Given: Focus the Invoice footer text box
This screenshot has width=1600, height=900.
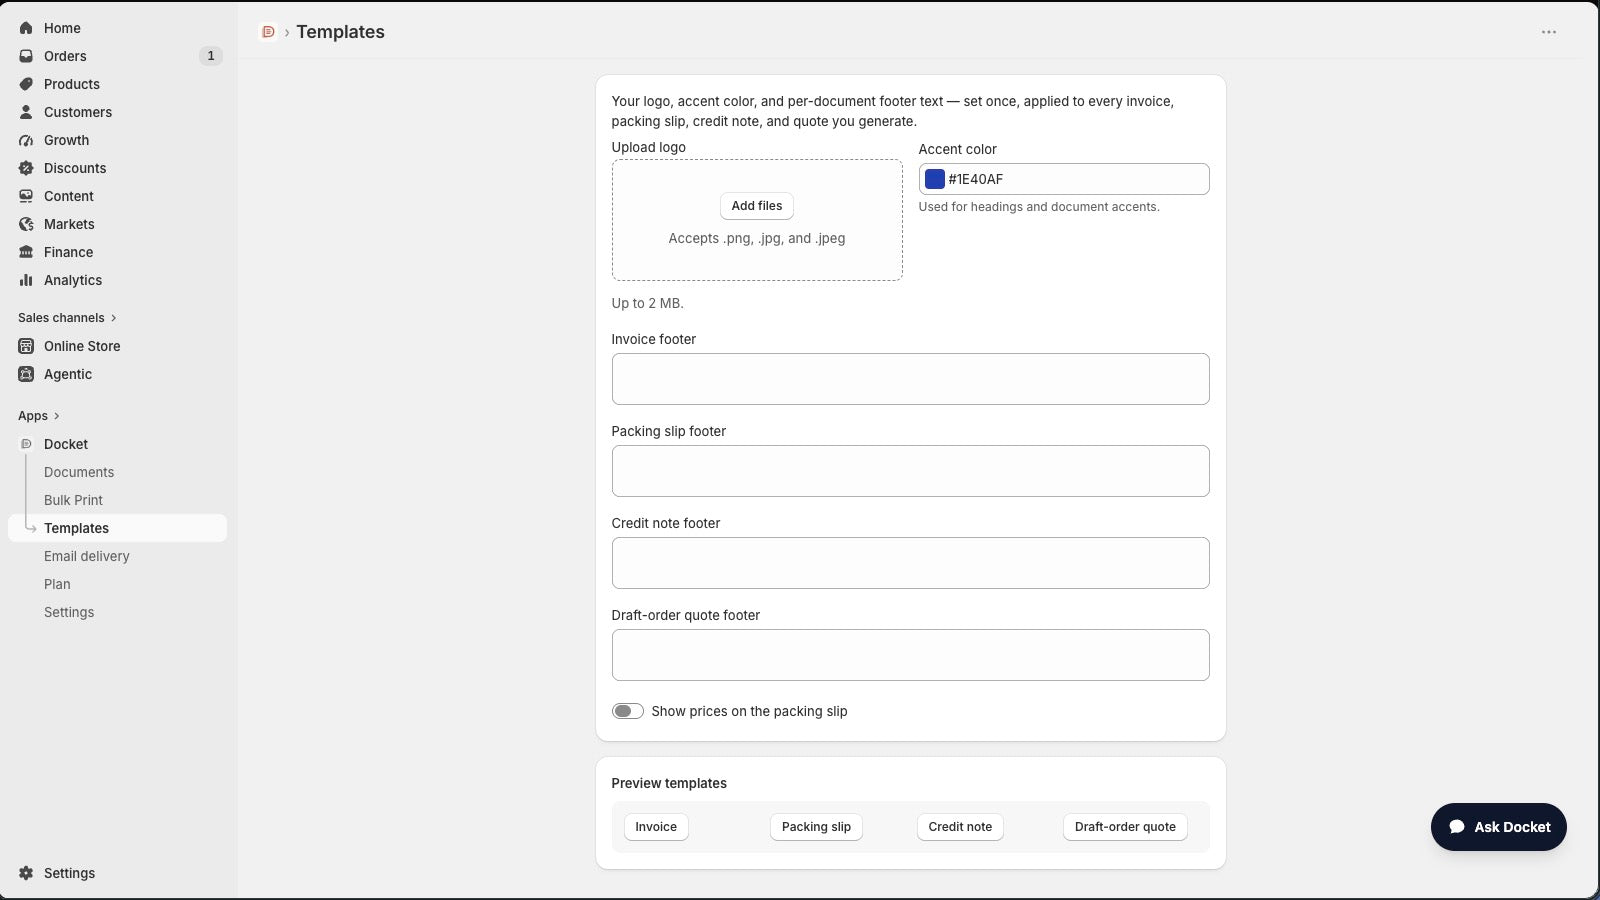Looking at the screenshot, I should (911, 379).
